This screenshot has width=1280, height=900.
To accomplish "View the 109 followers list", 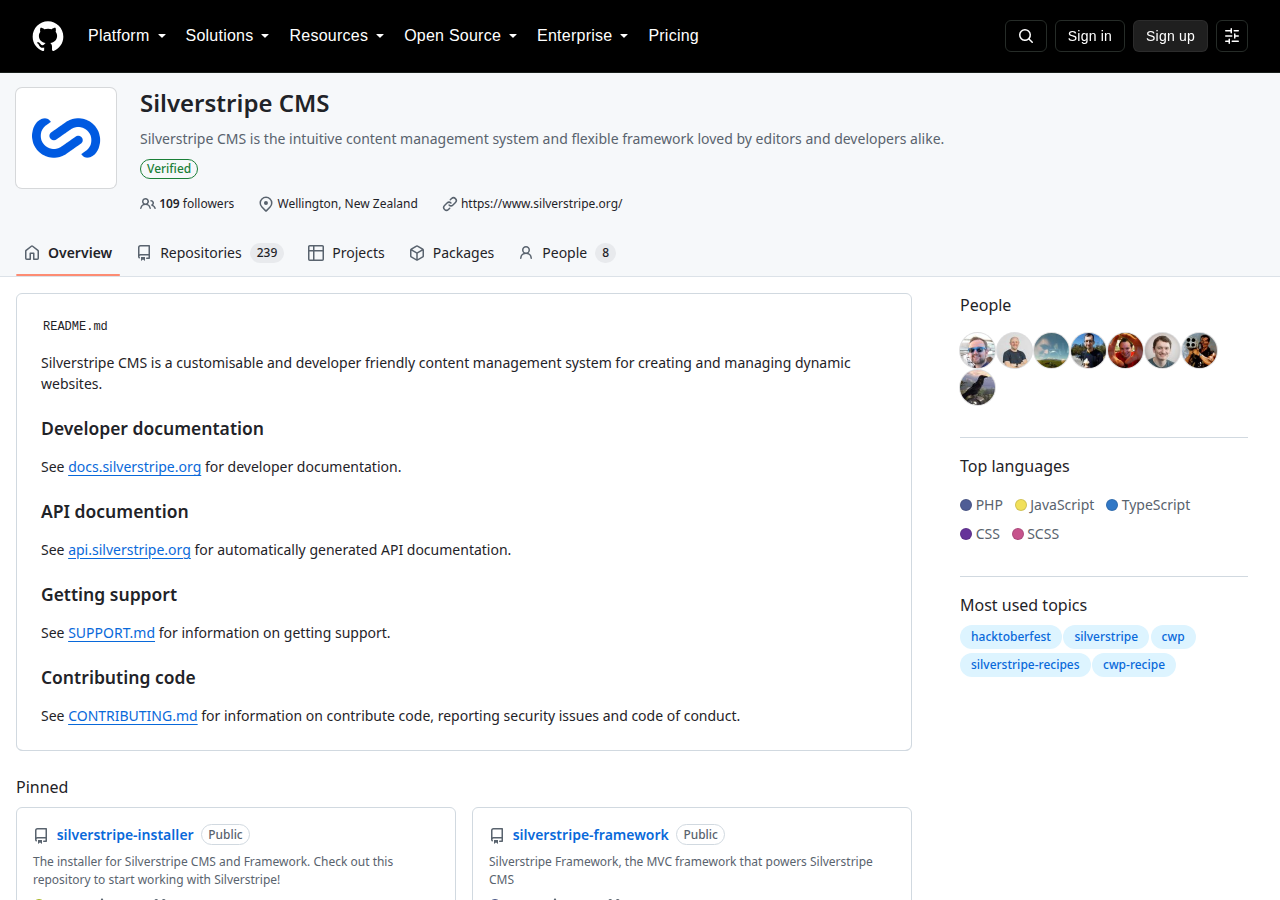I will [x=188, y=204].
